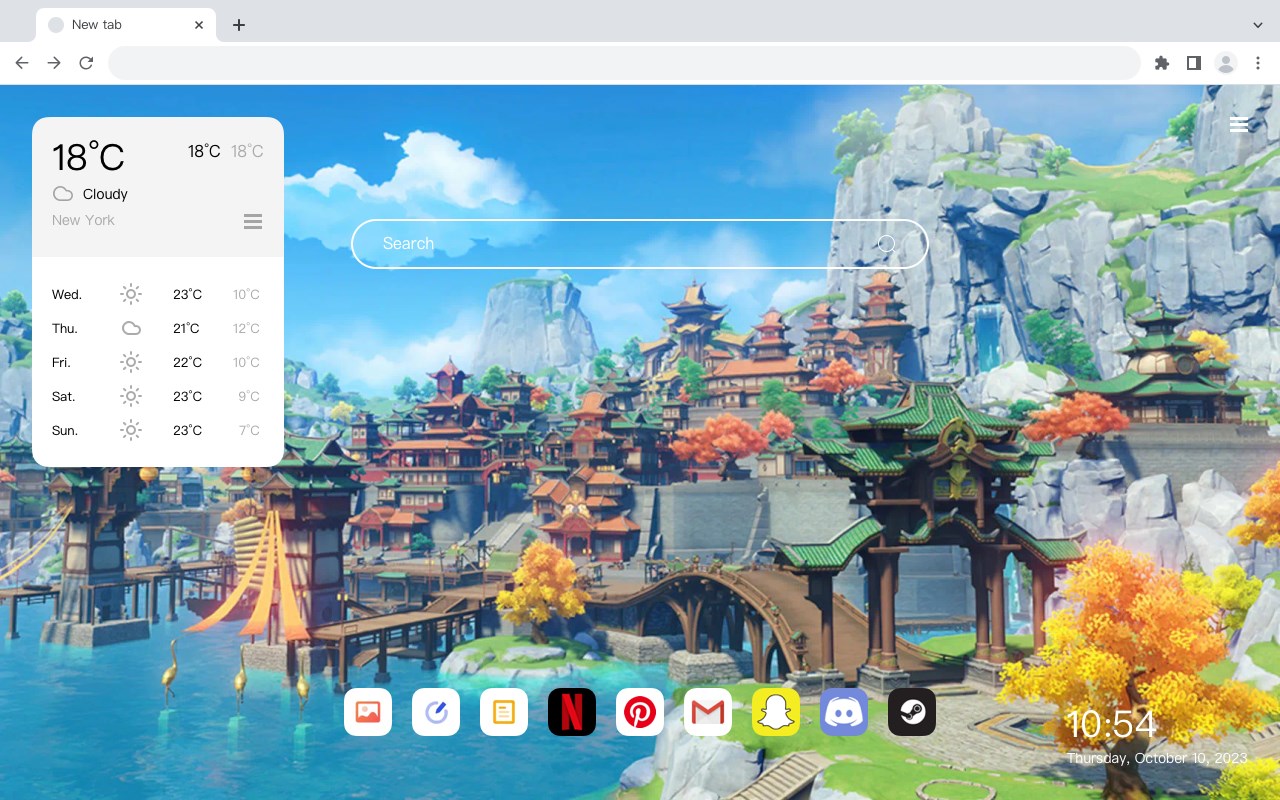Toggle the browser side panel

coord(1193,63)
